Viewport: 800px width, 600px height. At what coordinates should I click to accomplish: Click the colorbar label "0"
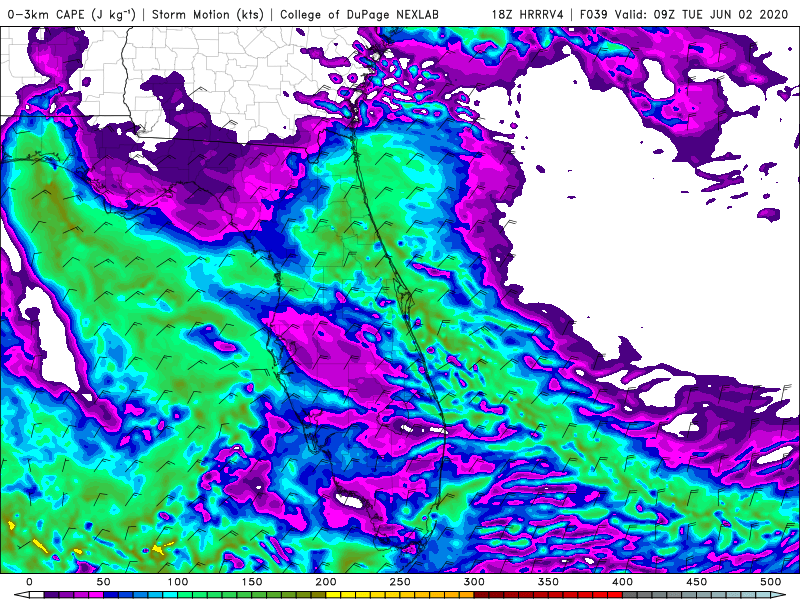29,582
